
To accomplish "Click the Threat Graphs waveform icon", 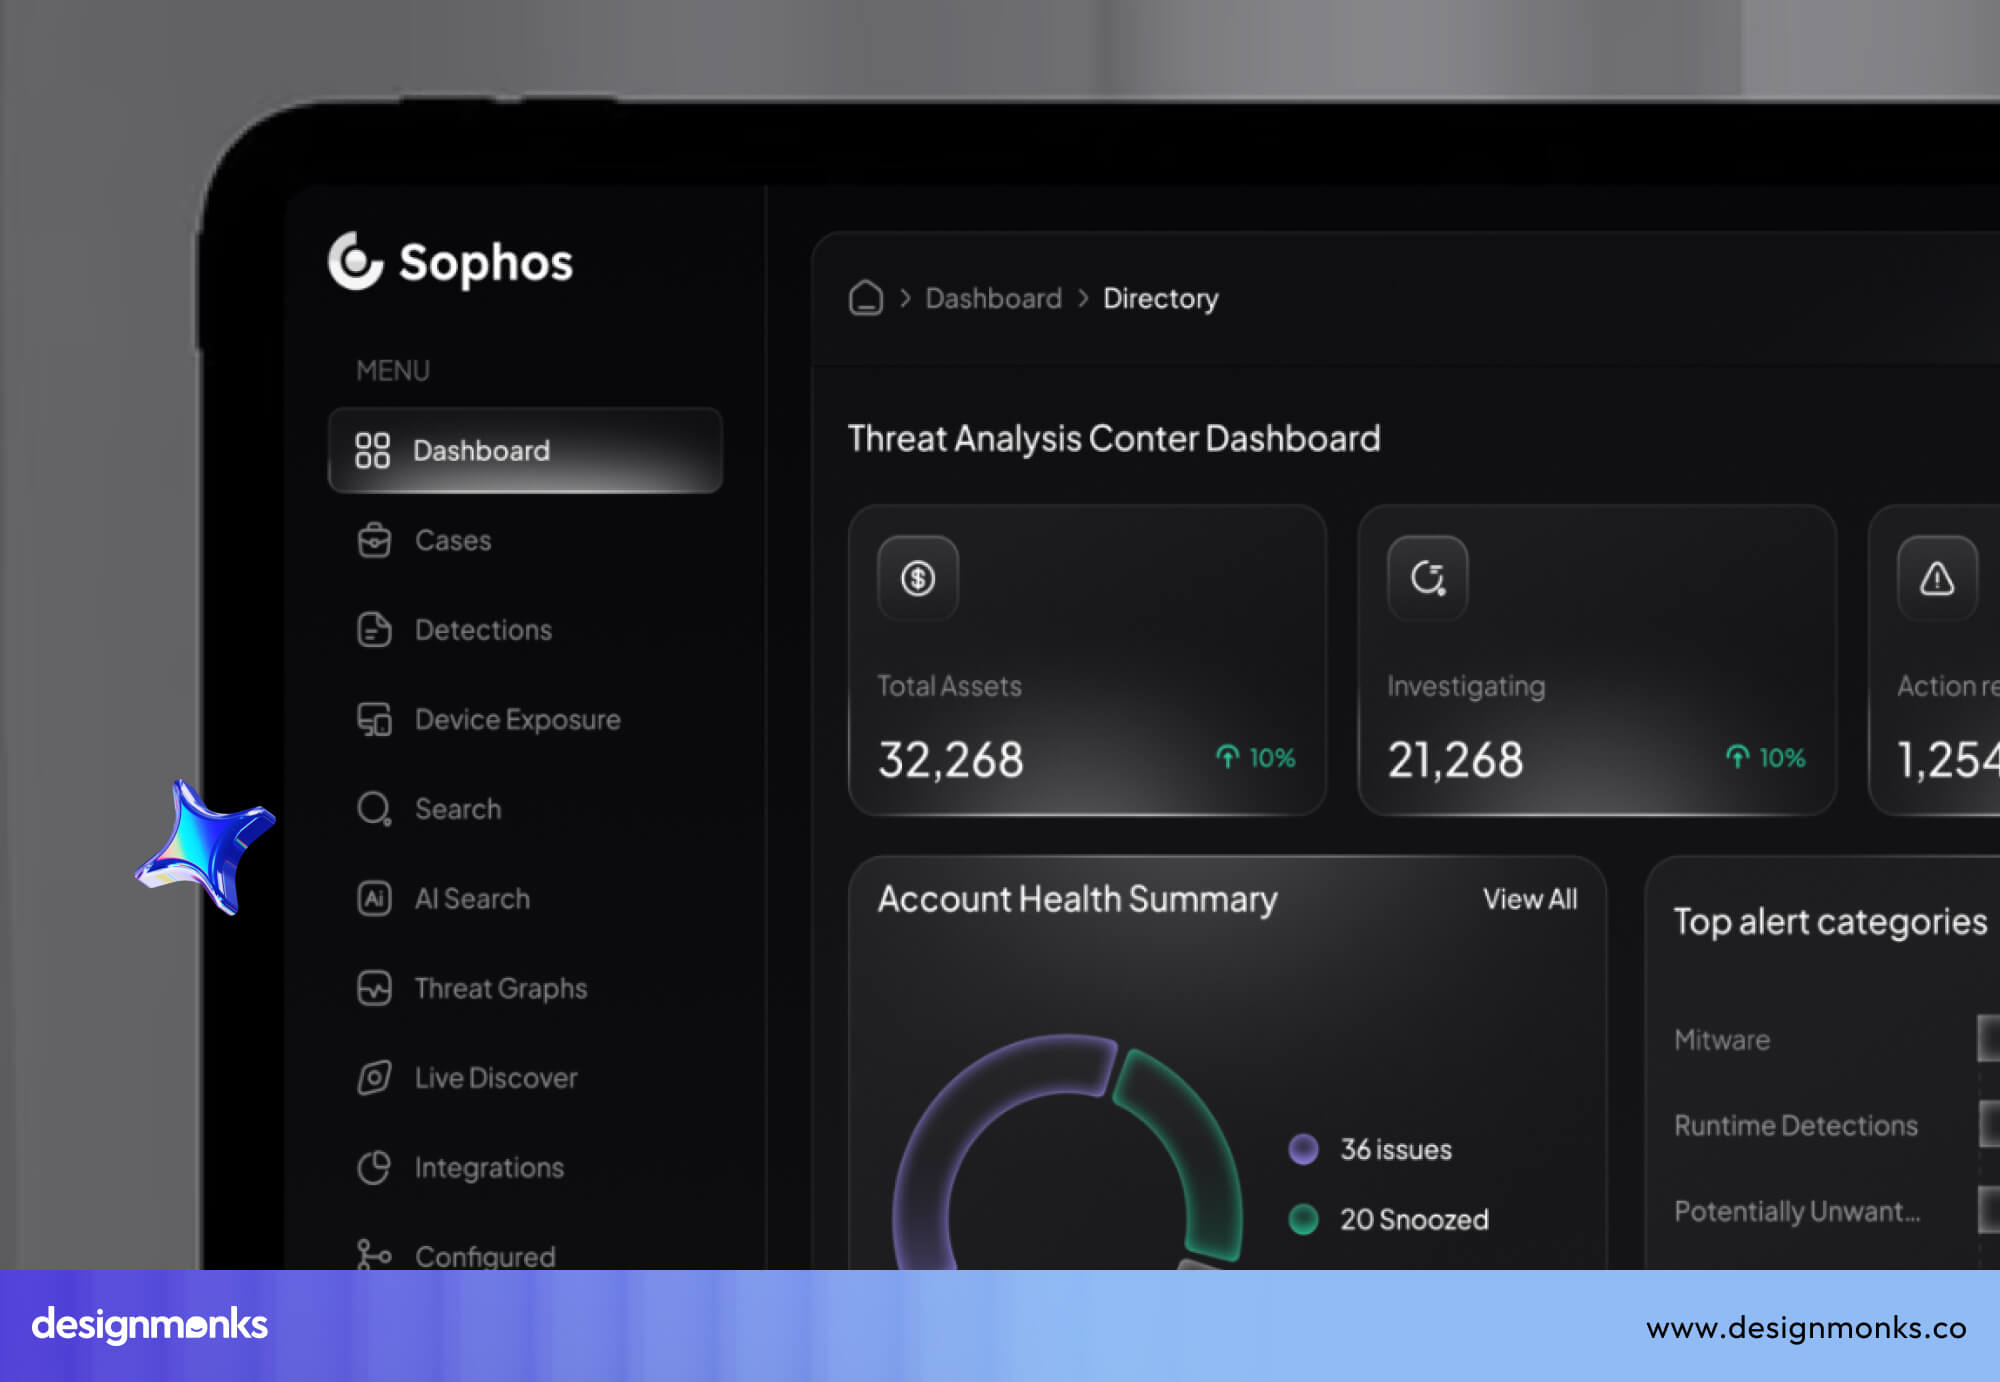I will [373, 988].
